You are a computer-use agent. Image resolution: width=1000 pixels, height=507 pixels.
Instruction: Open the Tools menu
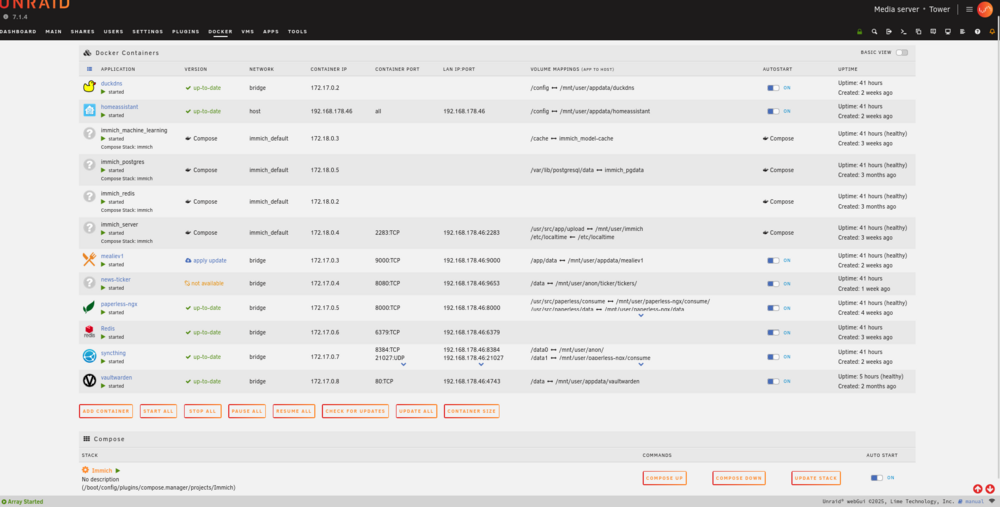click(297, 31)
